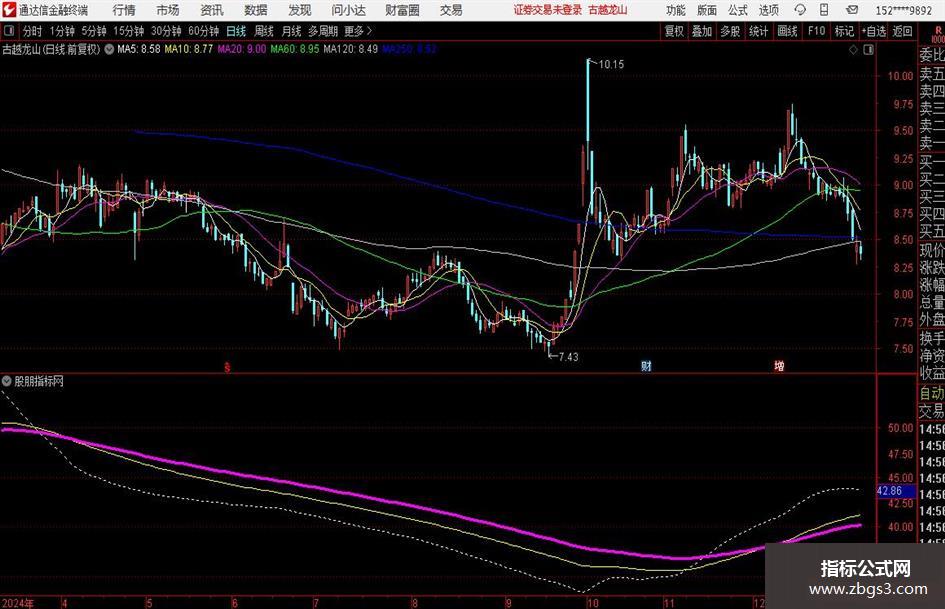Open the 数据 menu

coord(256,10)
